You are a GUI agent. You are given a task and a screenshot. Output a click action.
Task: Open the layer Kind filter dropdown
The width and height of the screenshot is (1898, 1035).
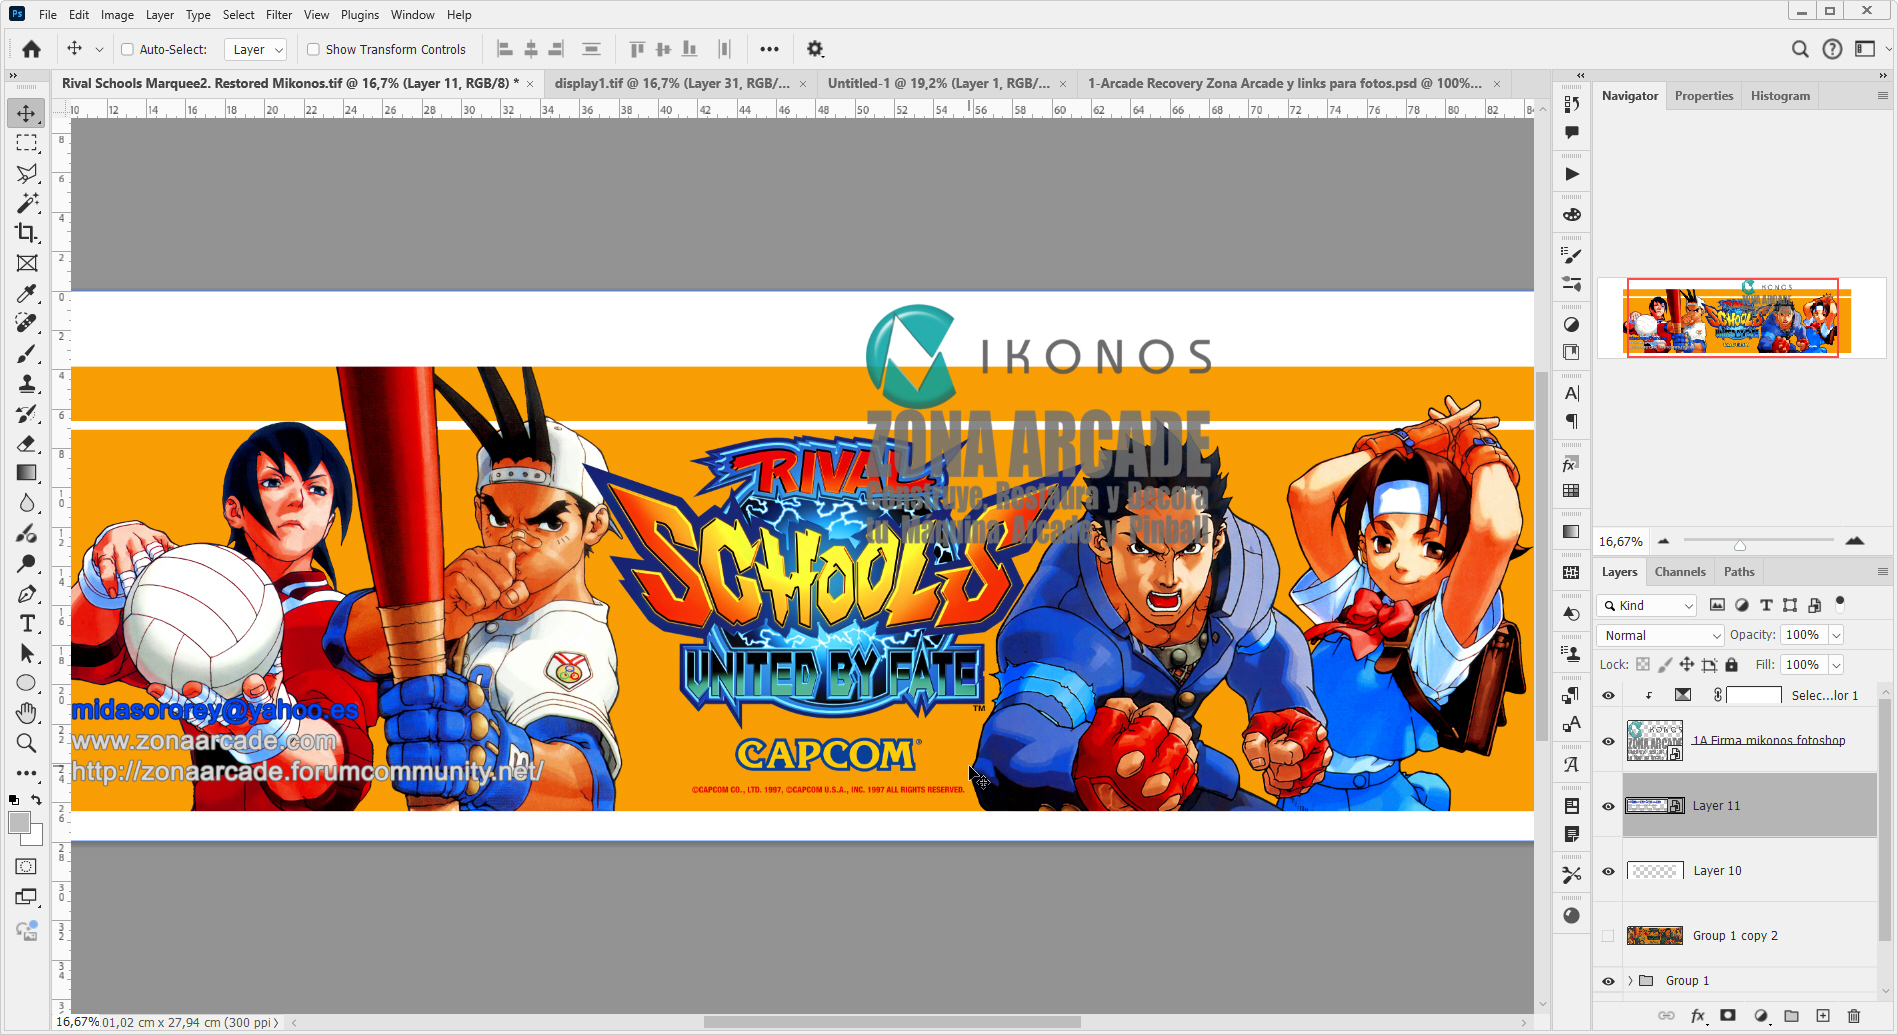(x=1647, y=605)
